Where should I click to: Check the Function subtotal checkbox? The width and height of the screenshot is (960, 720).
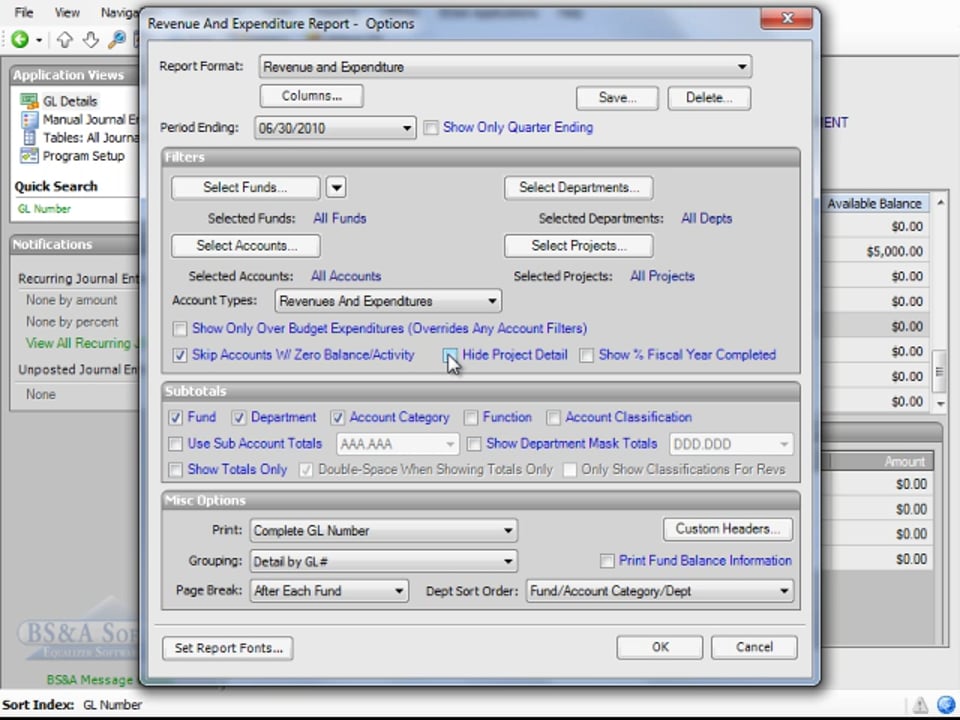471,418
